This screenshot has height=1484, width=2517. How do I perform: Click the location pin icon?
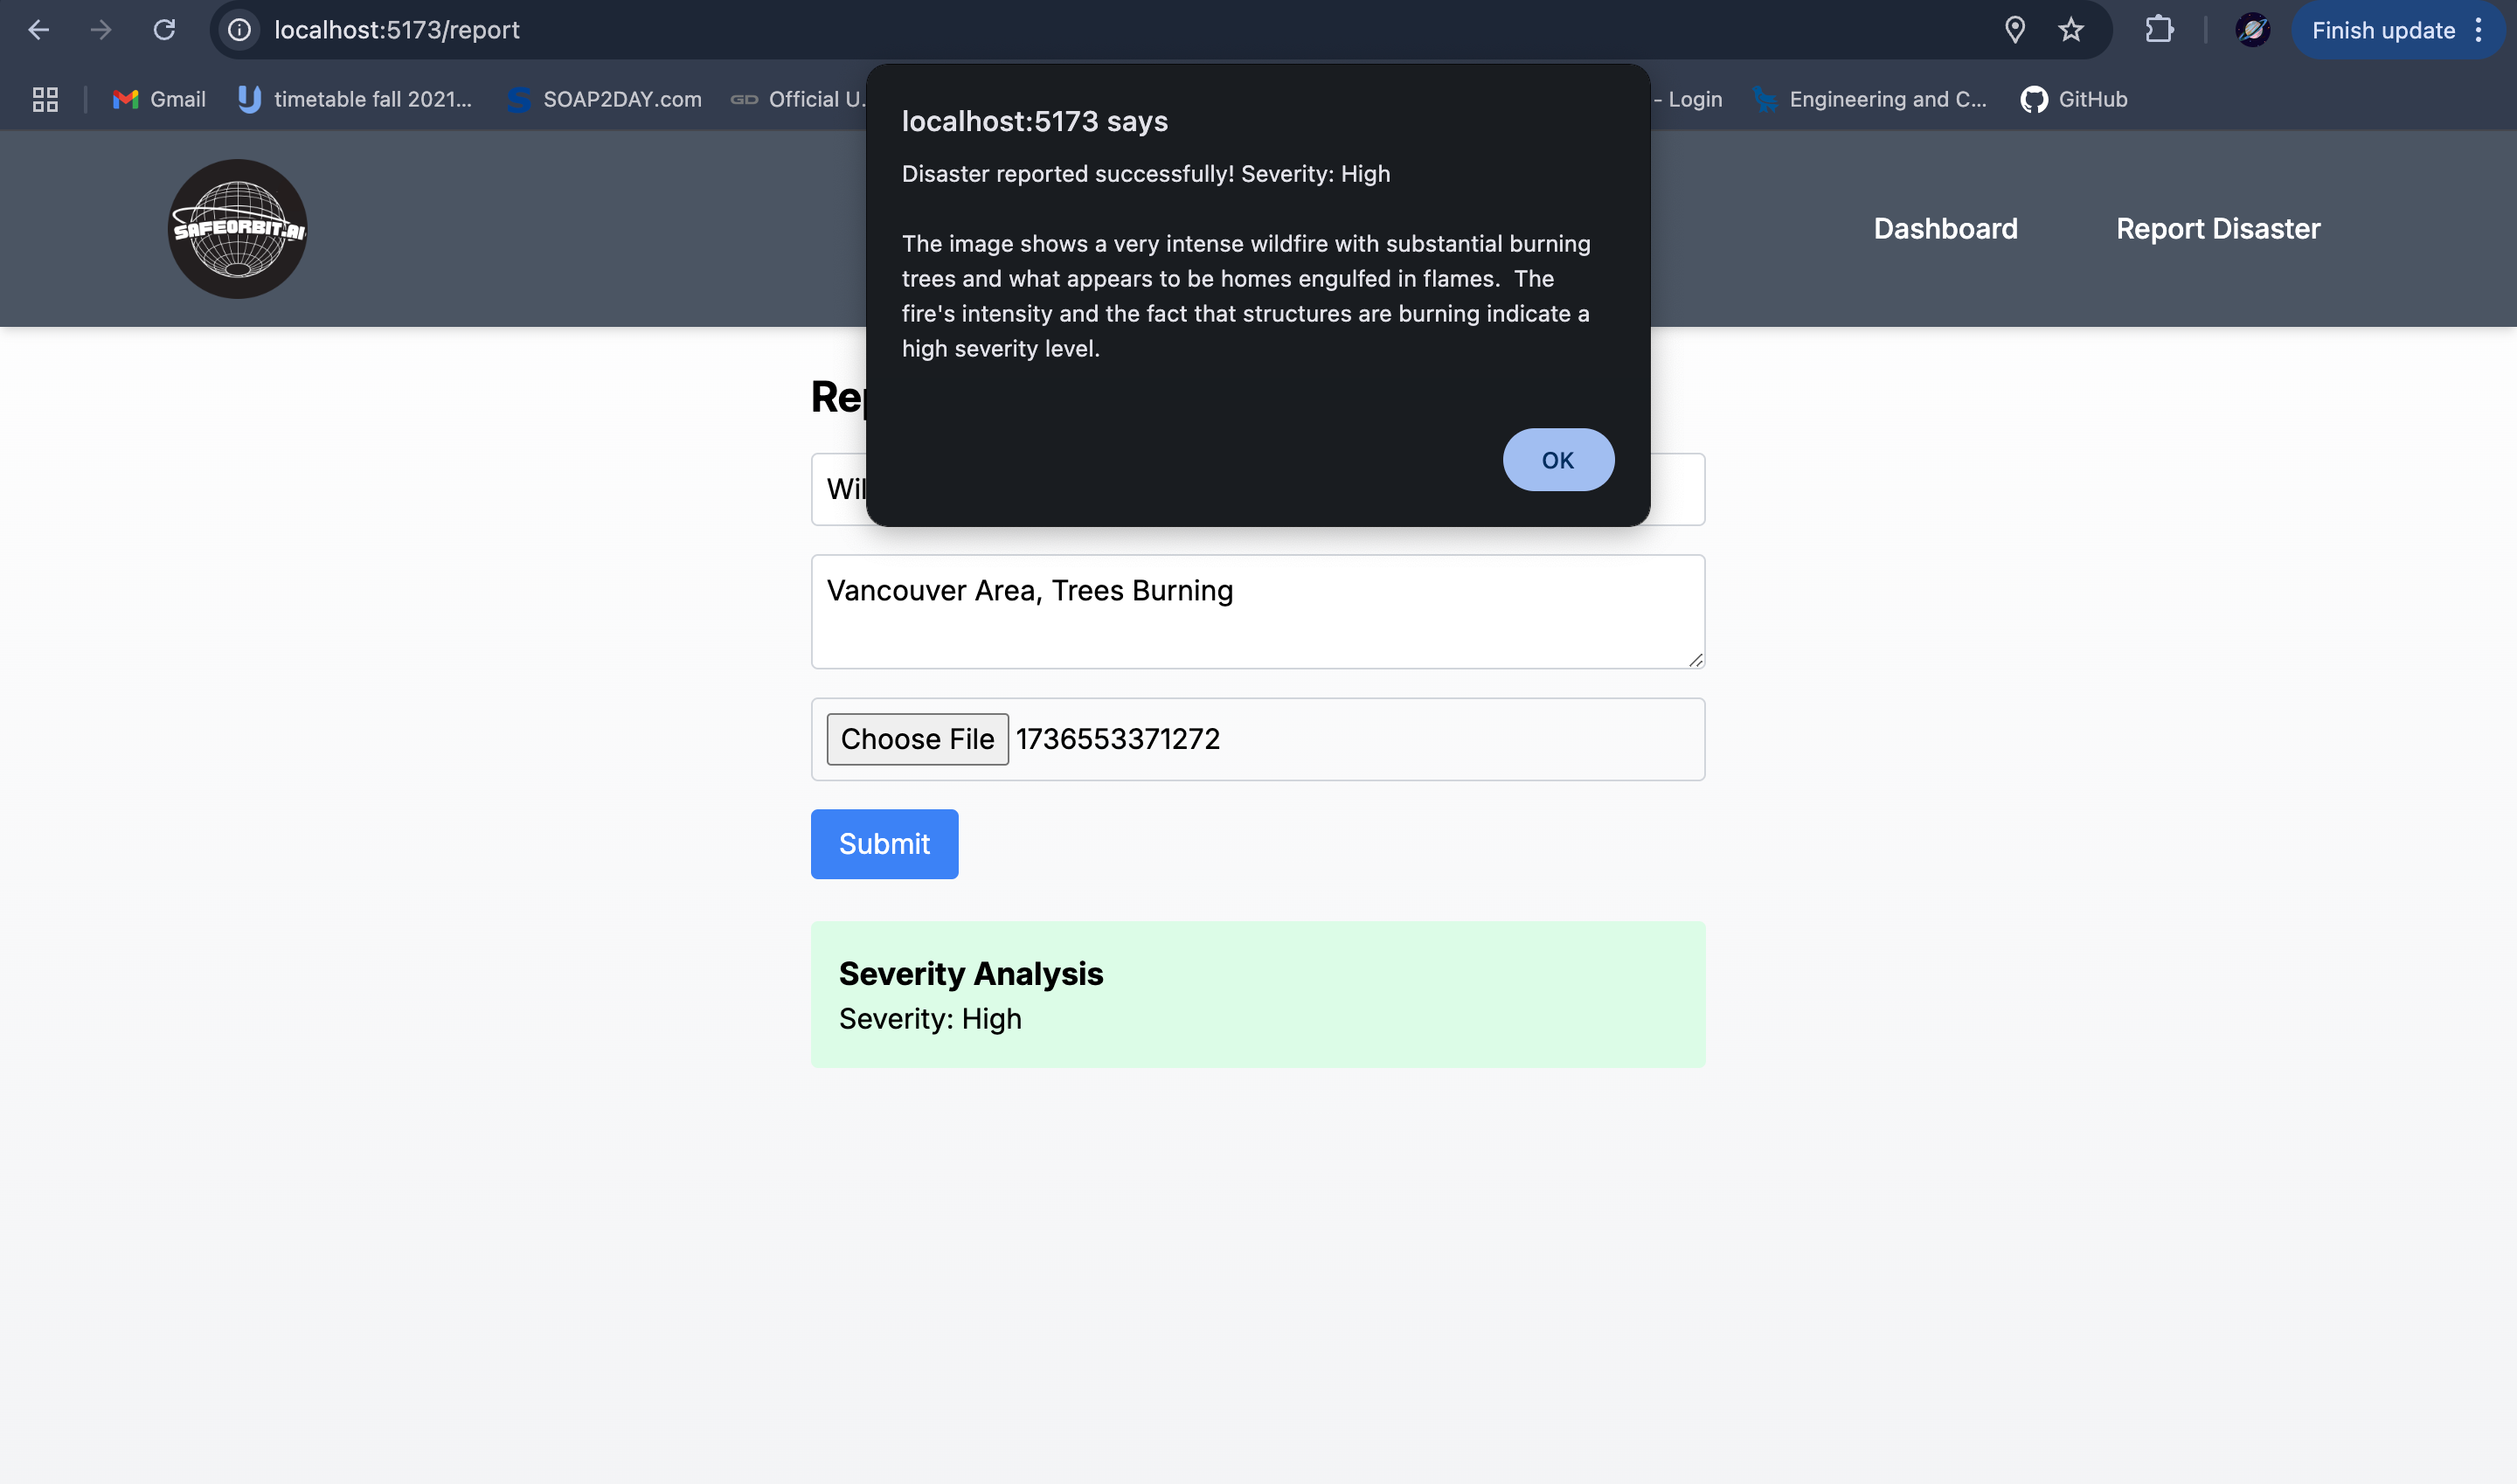pyautogui.click(x=2015, y=30)
